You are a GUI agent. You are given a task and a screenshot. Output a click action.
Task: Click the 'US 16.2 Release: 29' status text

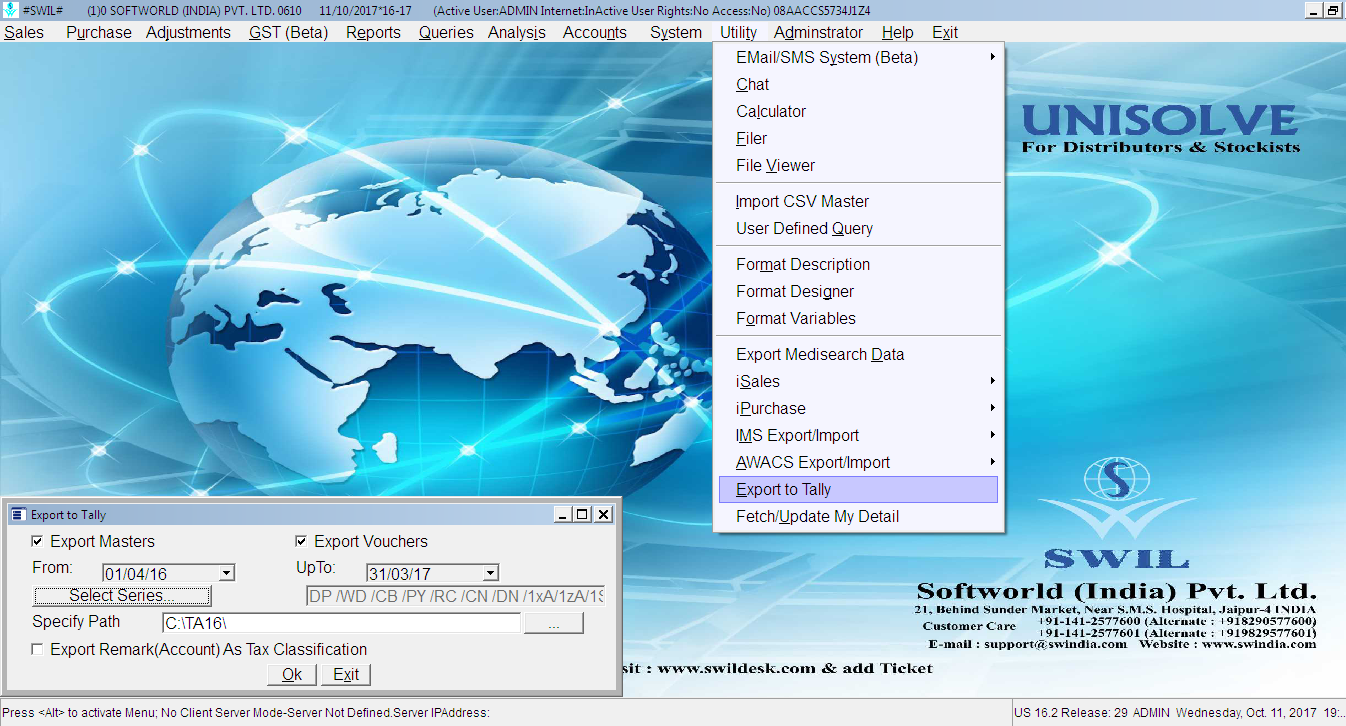[x=1070, y=713]
